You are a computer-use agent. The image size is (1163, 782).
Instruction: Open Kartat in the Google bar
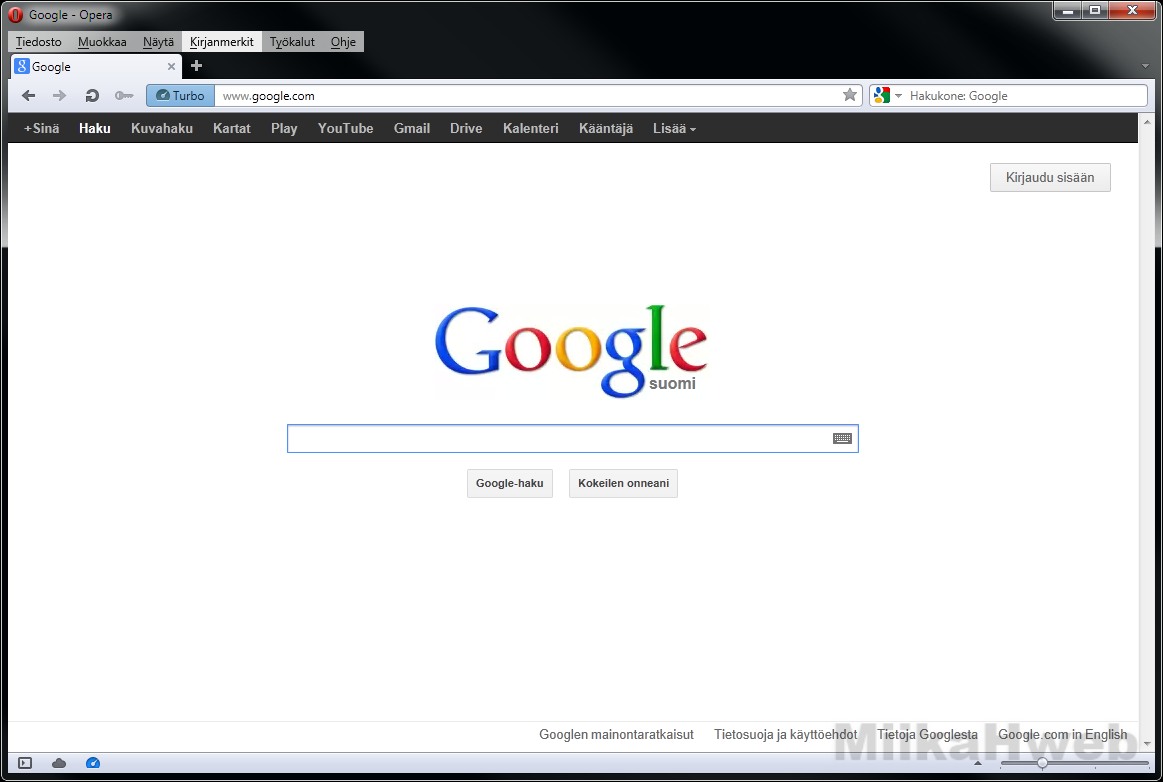pyautogui.click(x=231, y=128)
